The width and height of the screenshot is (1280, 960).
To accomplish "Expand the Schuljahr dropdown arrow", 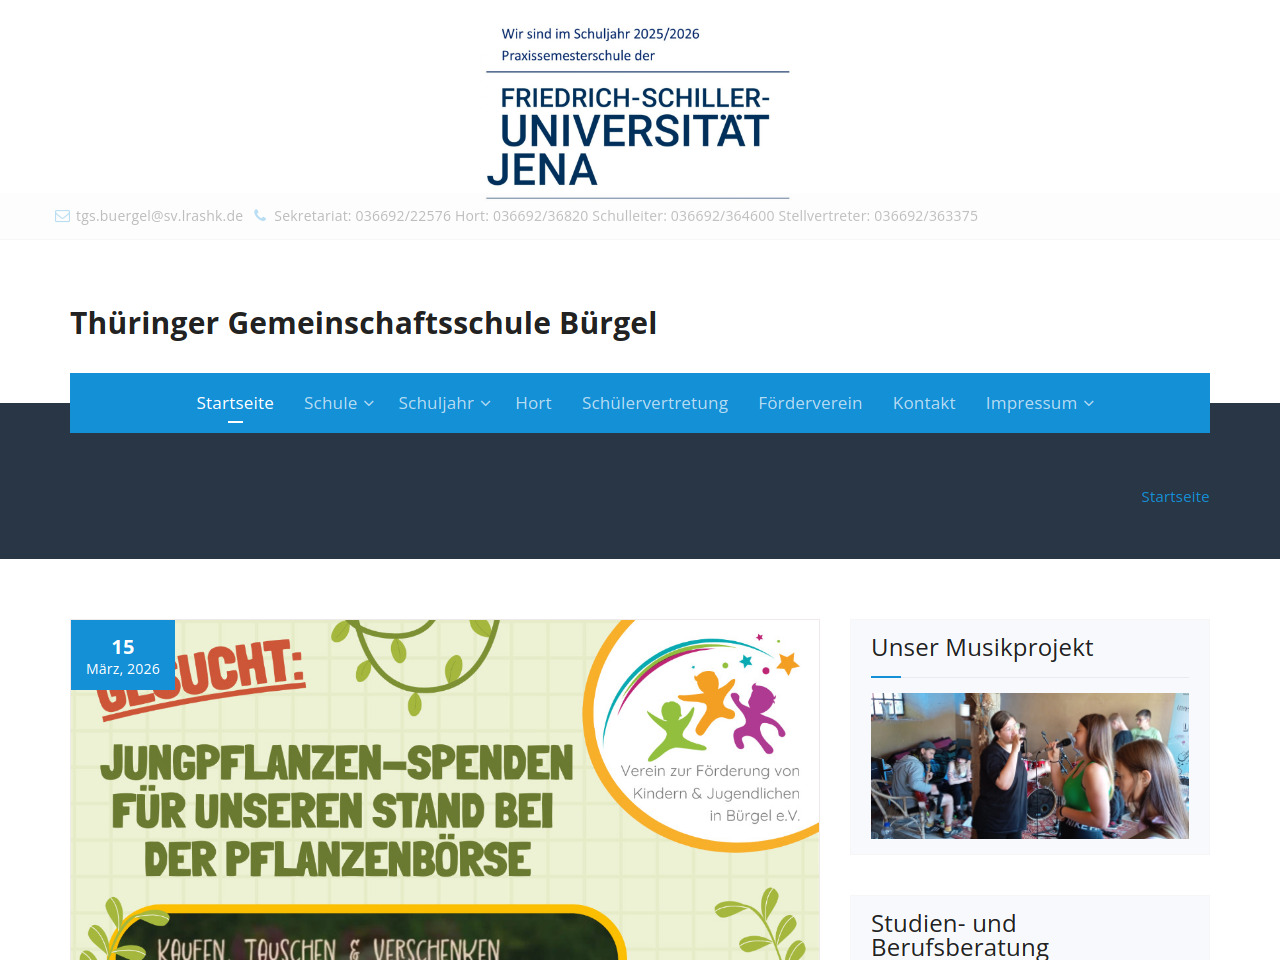I will click(x=486, y=404).
